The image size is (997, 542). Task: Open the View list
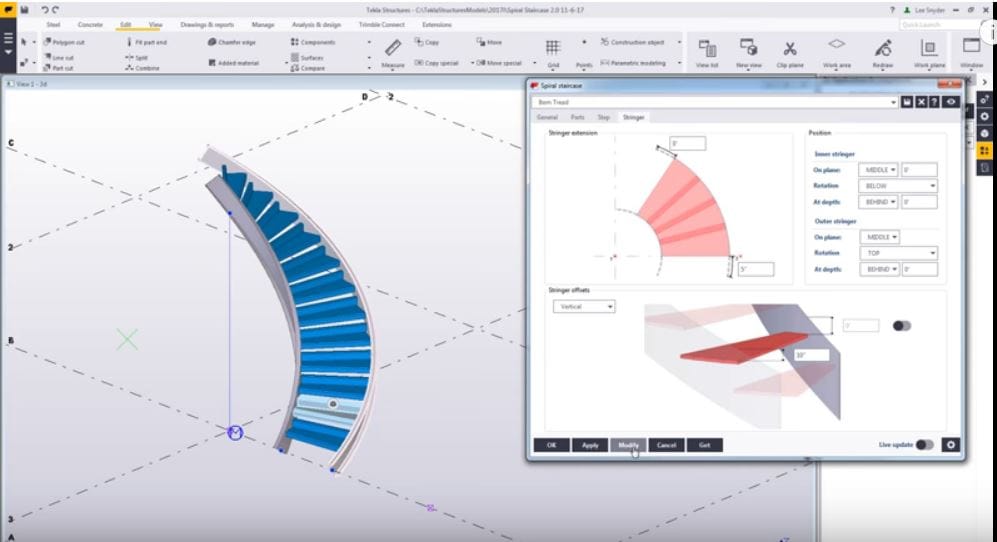click(707, 53)
